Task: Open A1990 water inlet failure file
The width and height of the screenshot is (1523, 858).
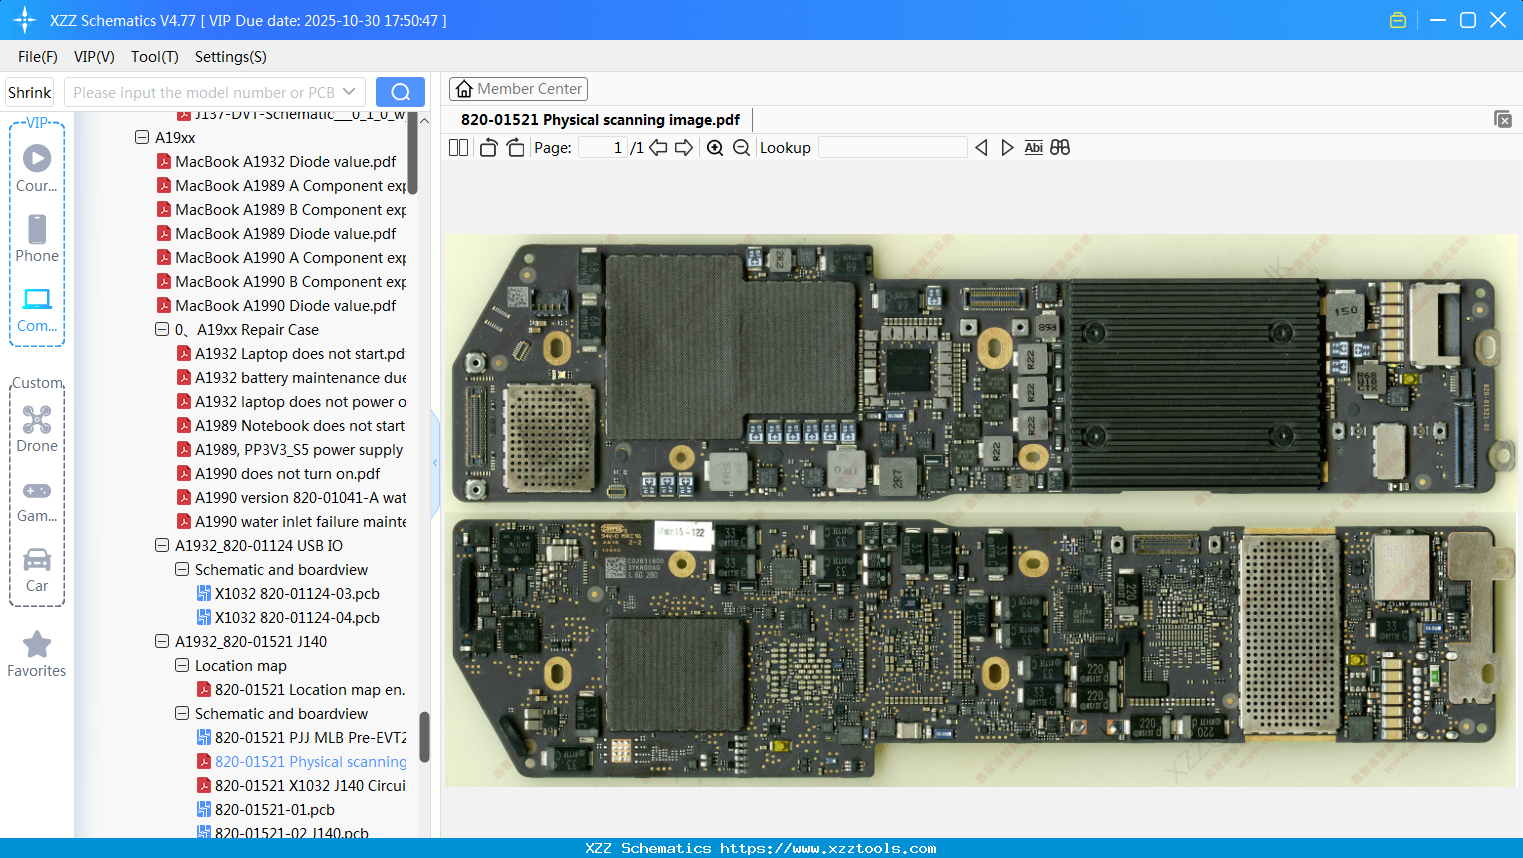Action: click(291, 522)
